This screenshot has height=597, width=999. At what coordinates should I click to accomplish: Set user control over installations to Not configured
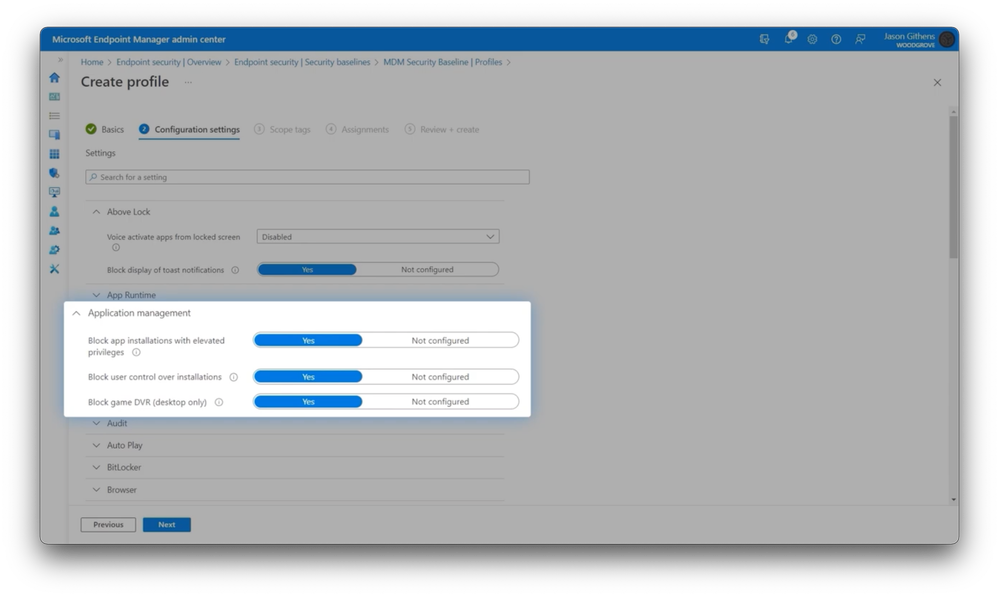pyautogui.click(x=440, y=377)
